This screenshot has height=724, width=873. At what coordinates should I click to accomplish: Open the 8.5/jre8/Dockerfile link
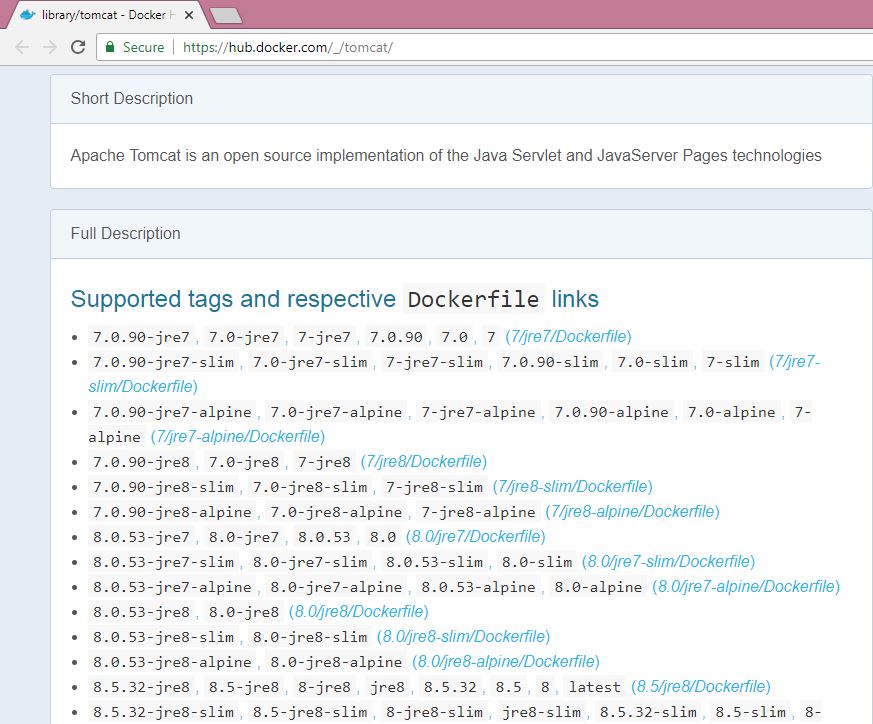click(700, 687)
